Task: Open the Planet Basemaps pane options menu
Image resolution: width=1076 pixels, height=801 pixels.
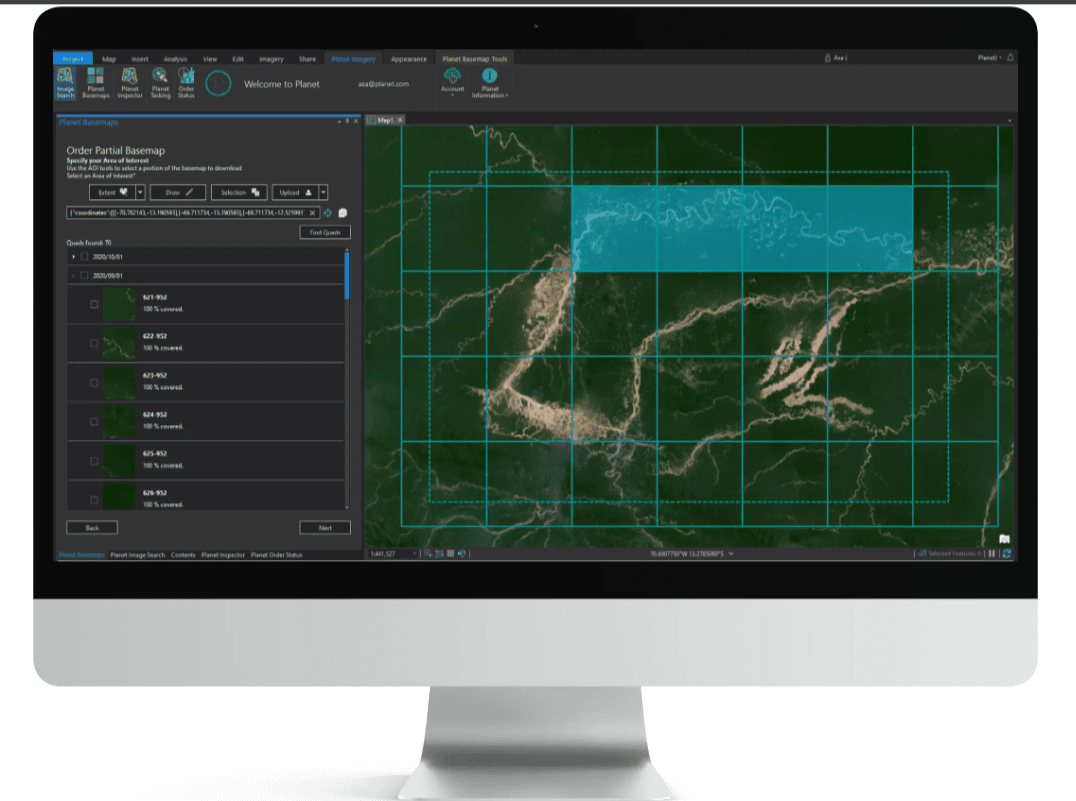Action: 339,121
